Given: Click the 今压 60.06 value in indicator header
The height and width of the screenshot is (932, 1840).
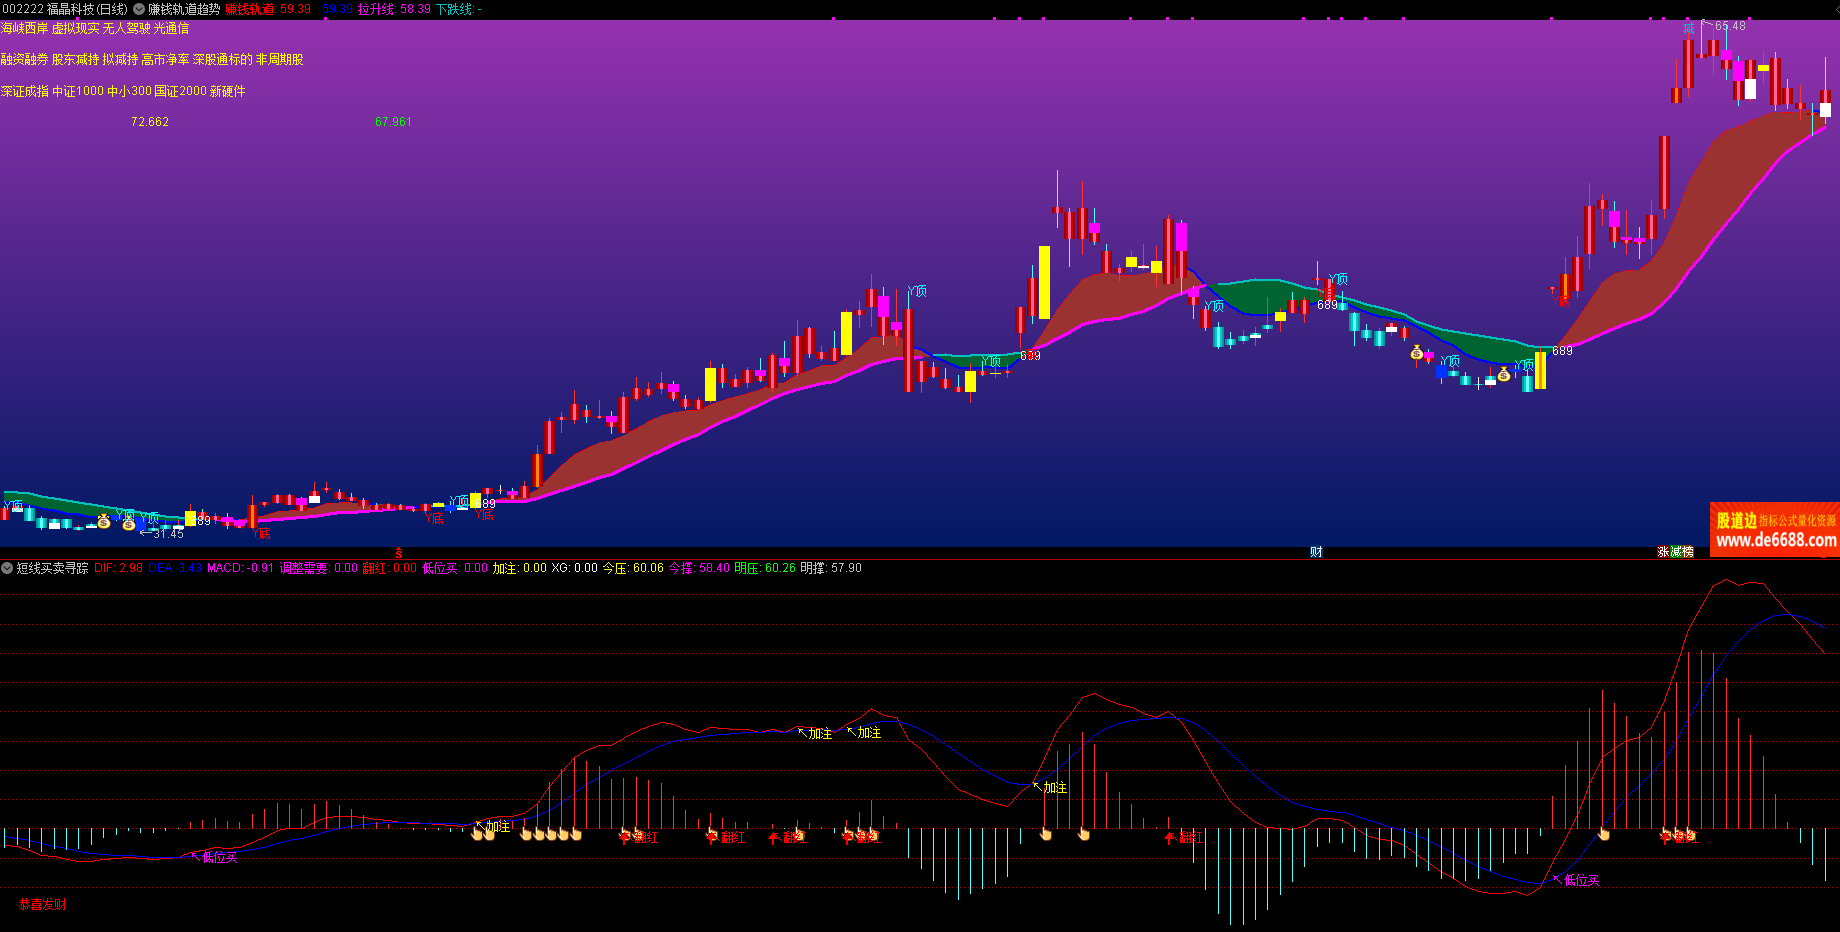Looking at the screenshot, I should click(x=633, y=568).
